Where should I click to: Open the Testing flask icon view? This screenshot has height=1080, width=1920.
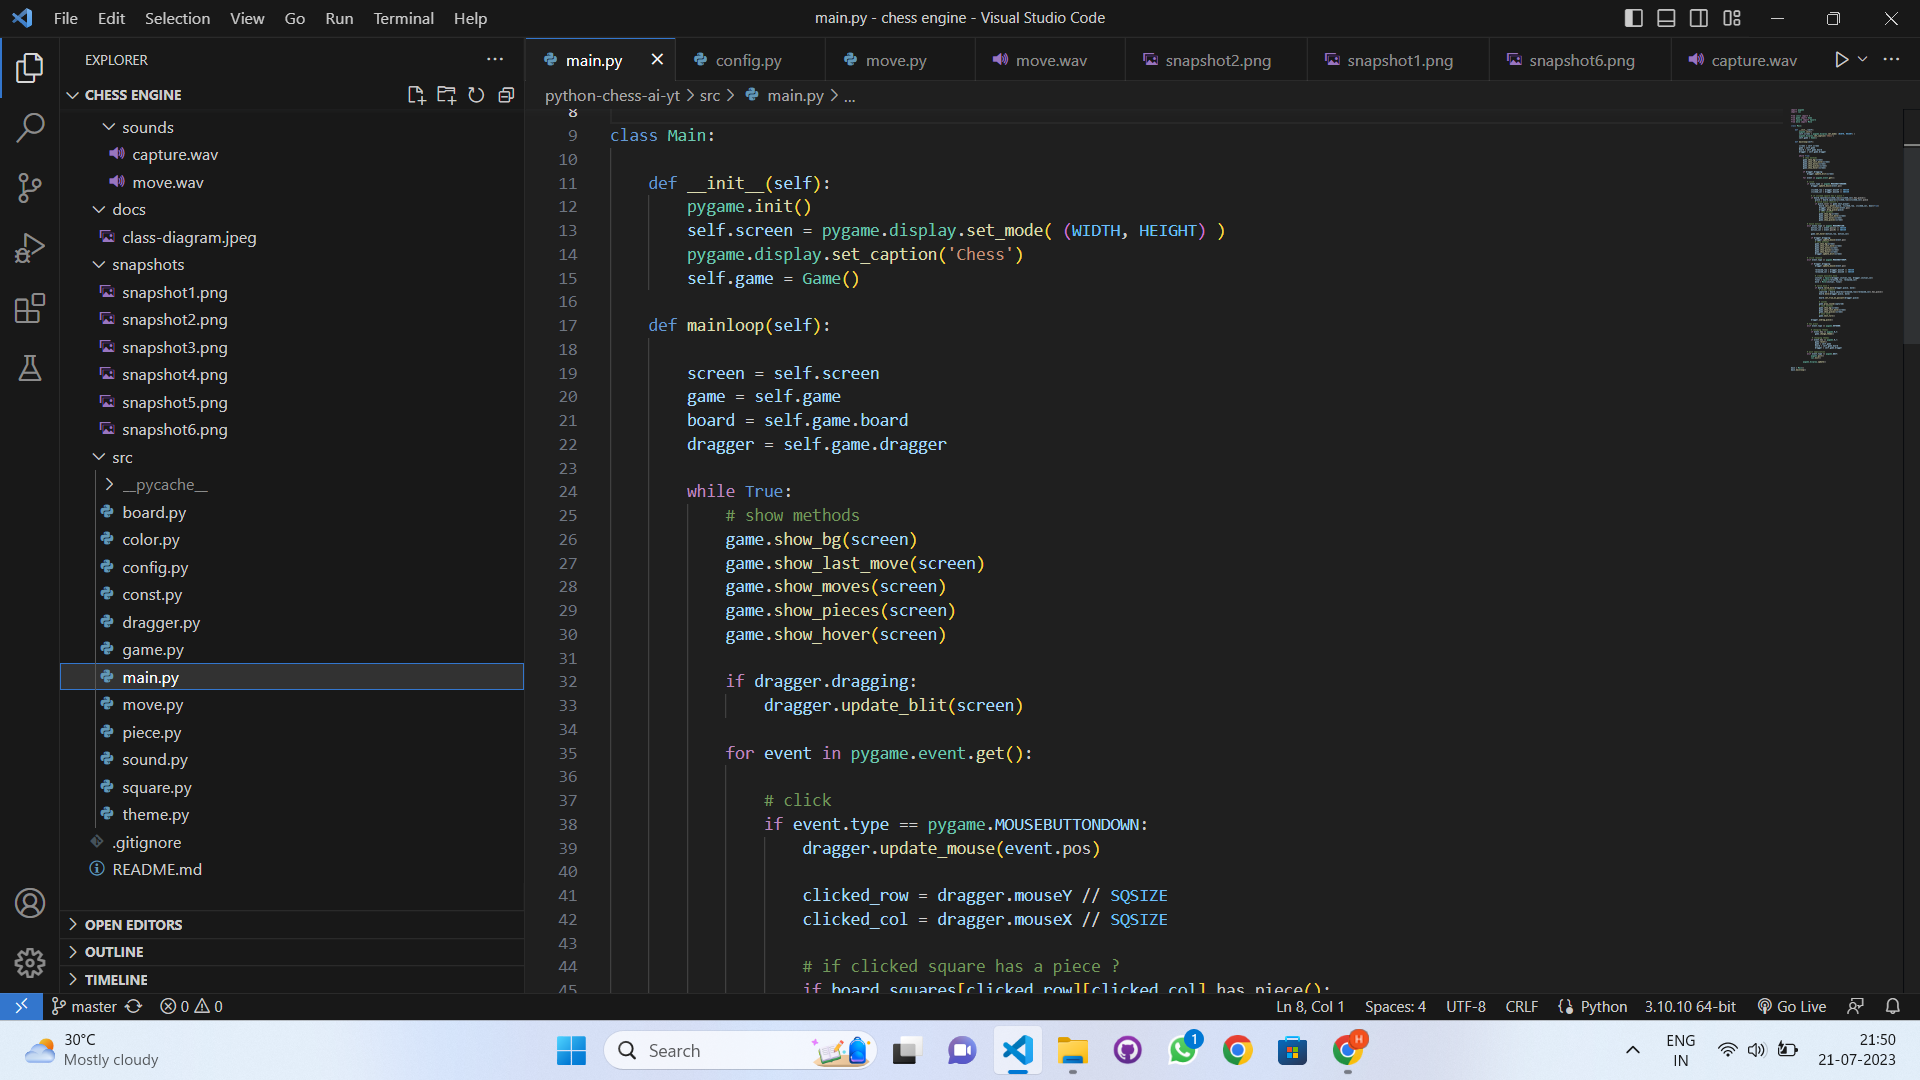[30, 368]
